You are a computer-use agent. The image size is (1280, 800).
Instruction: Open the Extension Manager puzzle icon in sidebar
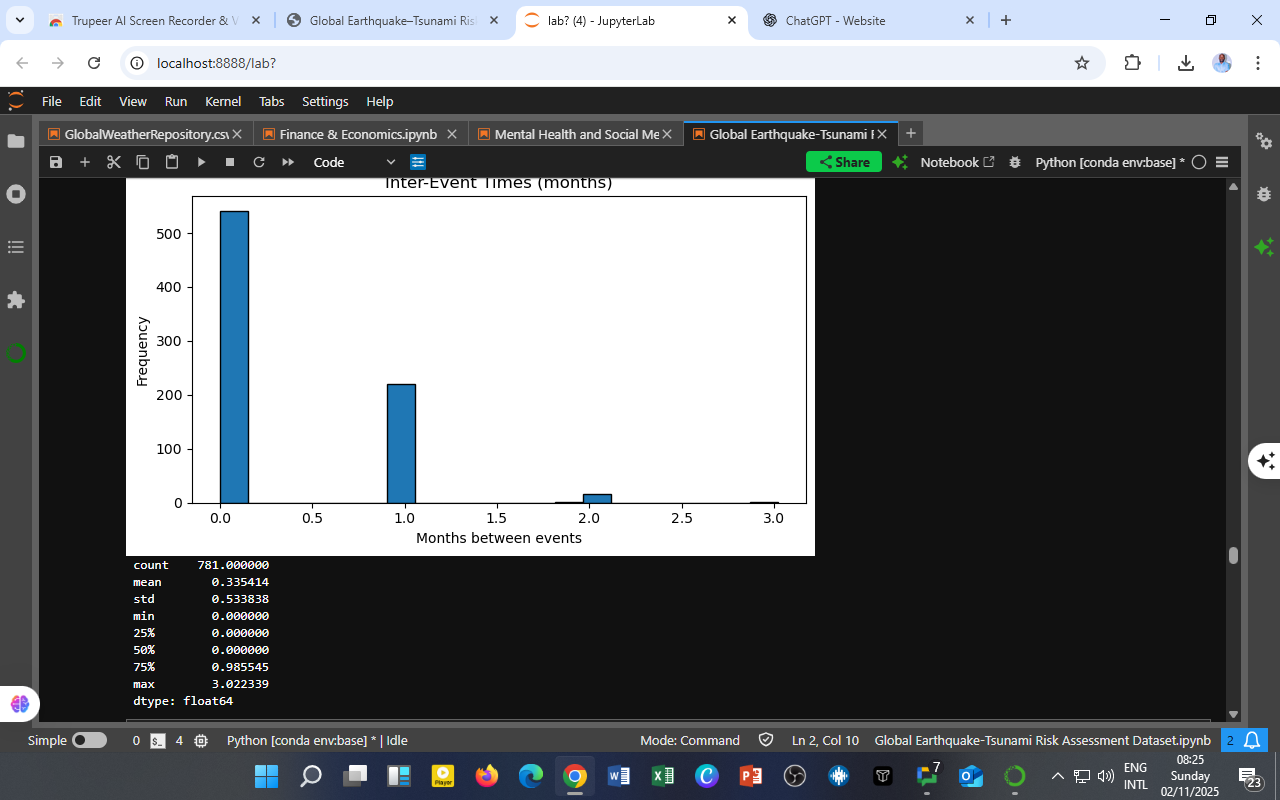click(x=16, y=300)
